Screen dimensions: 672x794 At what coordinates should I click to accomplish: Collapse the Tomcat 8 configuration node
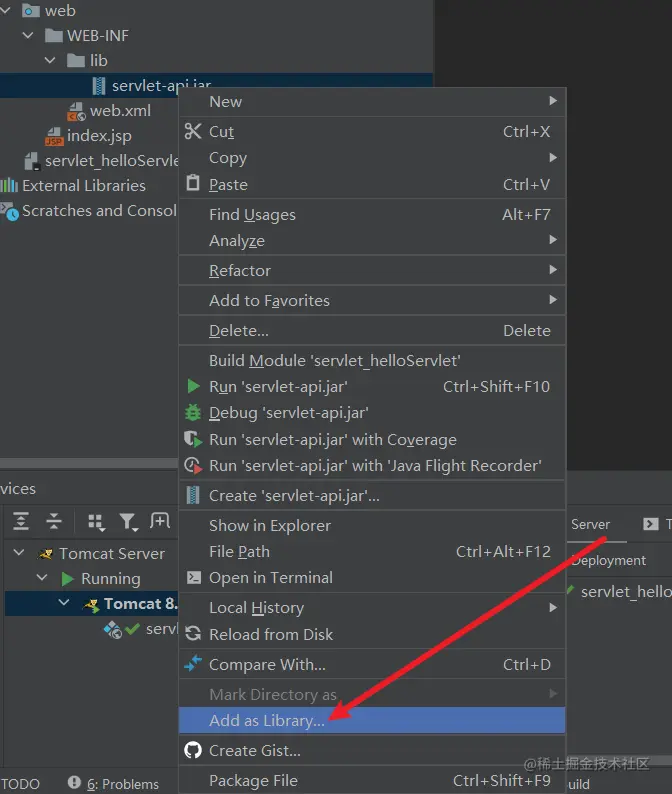tap(64, 602)
